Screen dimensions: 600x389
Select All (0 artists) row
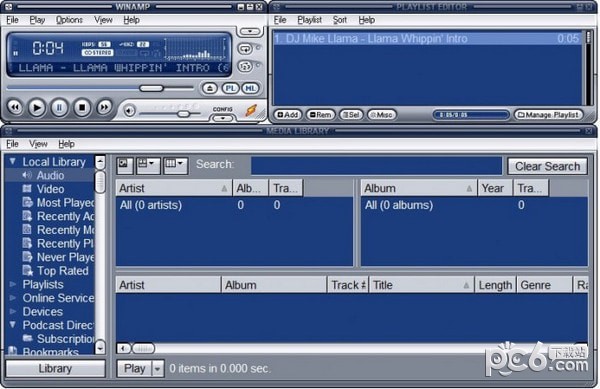coord(234,205)
